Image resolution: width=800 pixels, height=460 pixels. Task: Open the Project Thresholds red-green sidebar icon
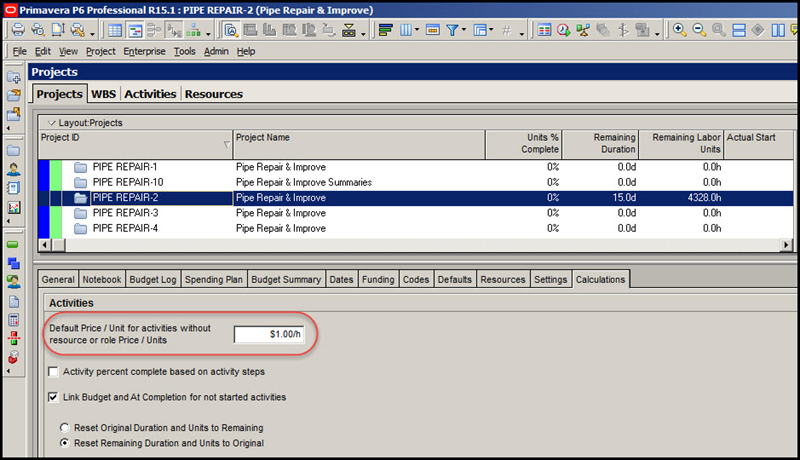14,338
